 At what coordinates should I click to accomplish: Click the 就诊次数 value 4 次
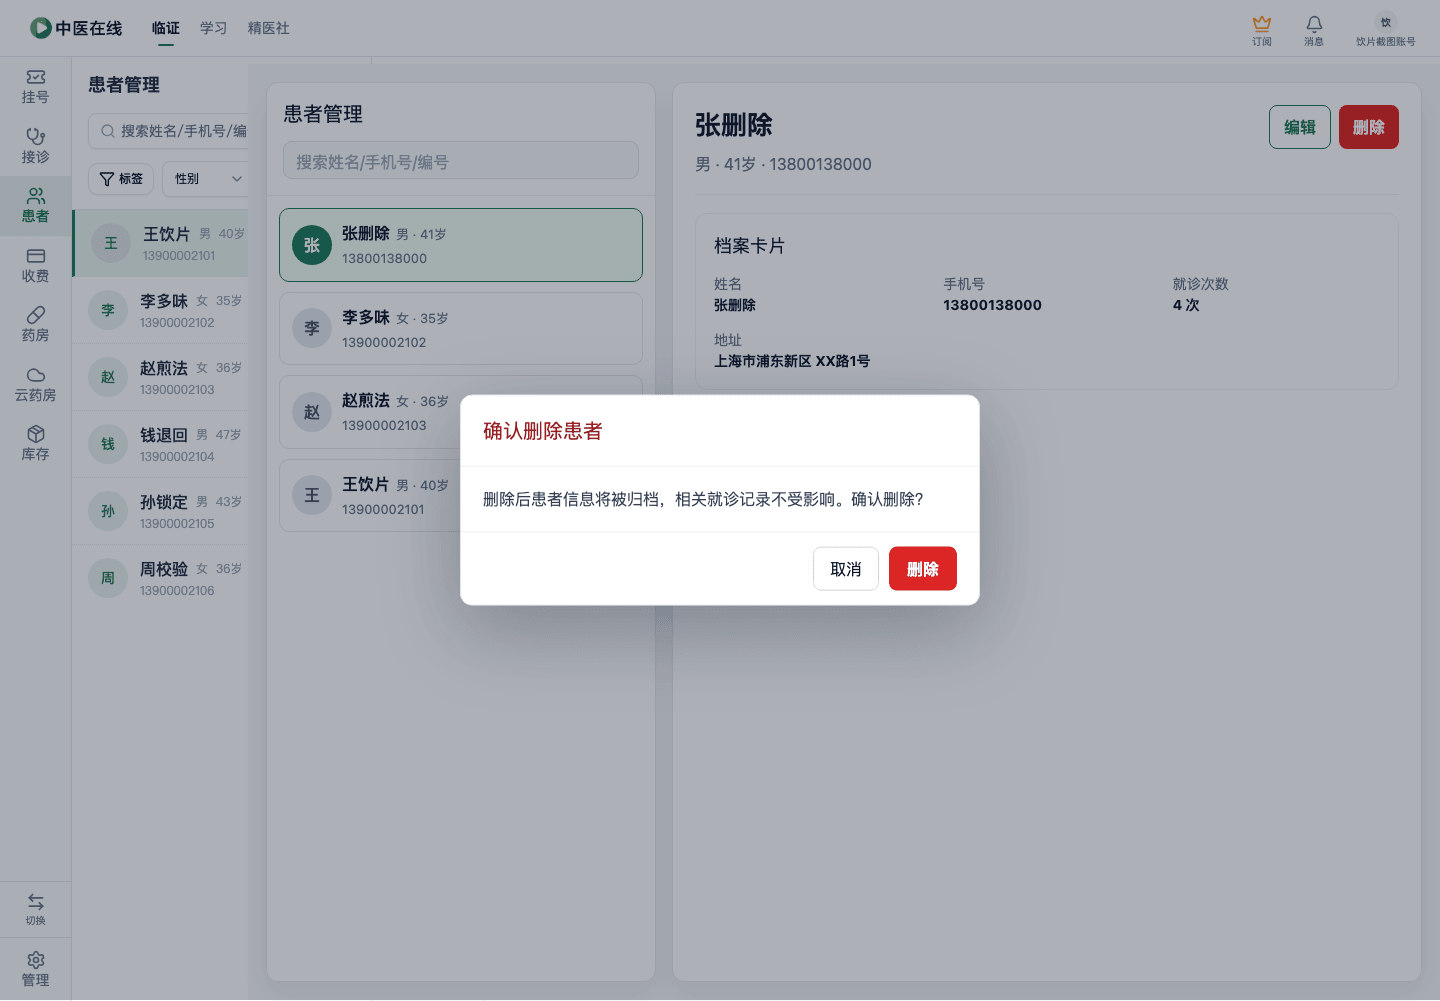click(1186, 305)
